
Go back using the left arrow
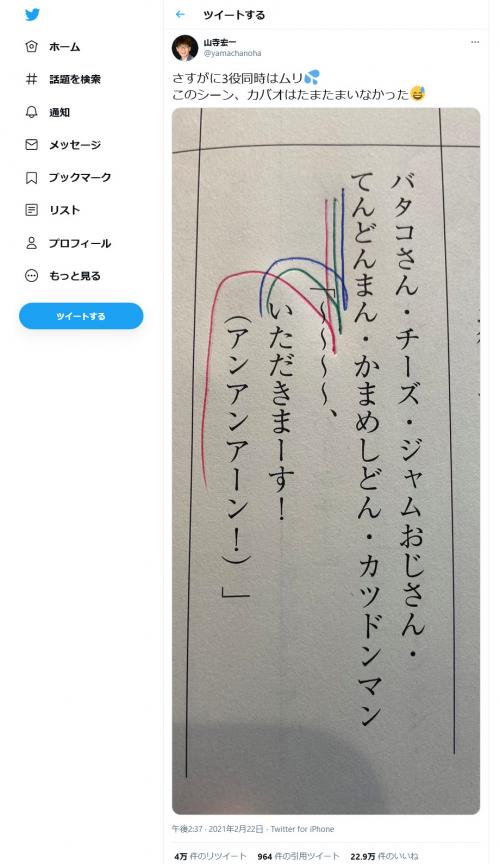(180, 15)
